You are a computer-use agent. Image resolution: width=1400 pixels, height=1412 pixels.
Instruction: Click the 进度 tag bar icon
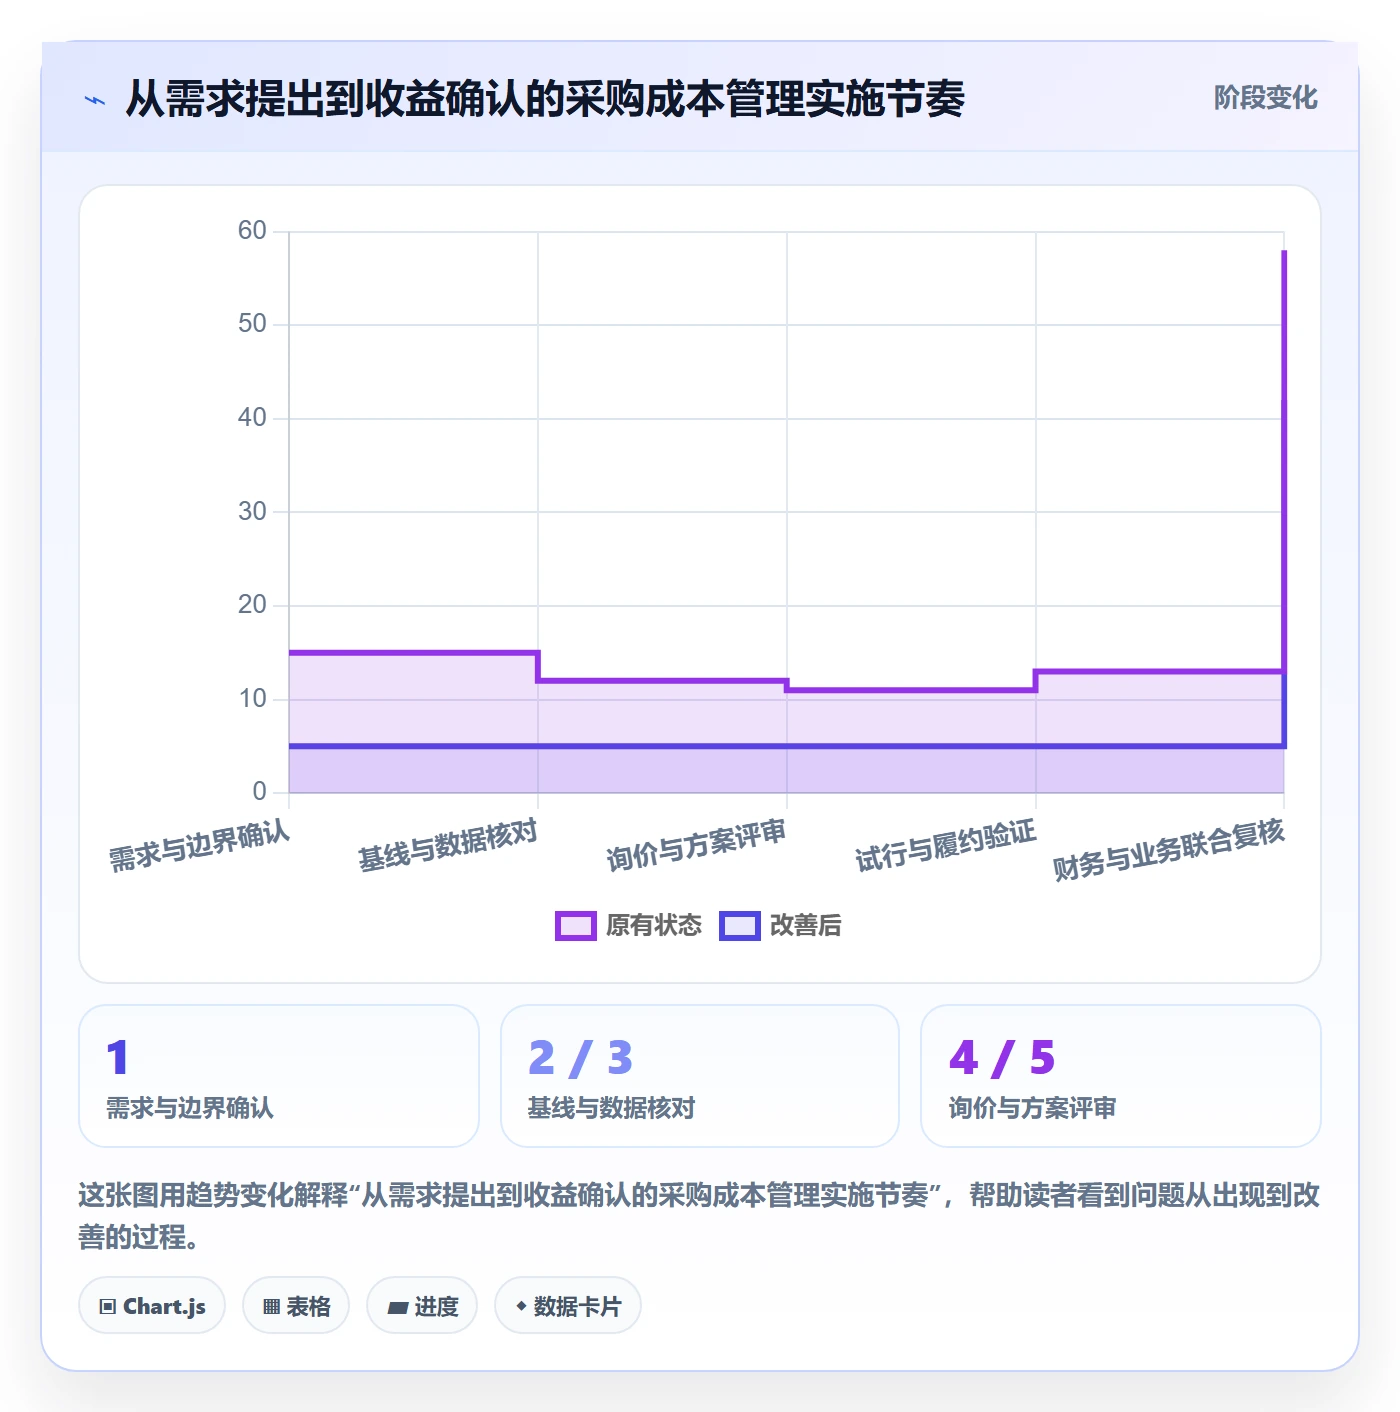tap(398, 1308)
